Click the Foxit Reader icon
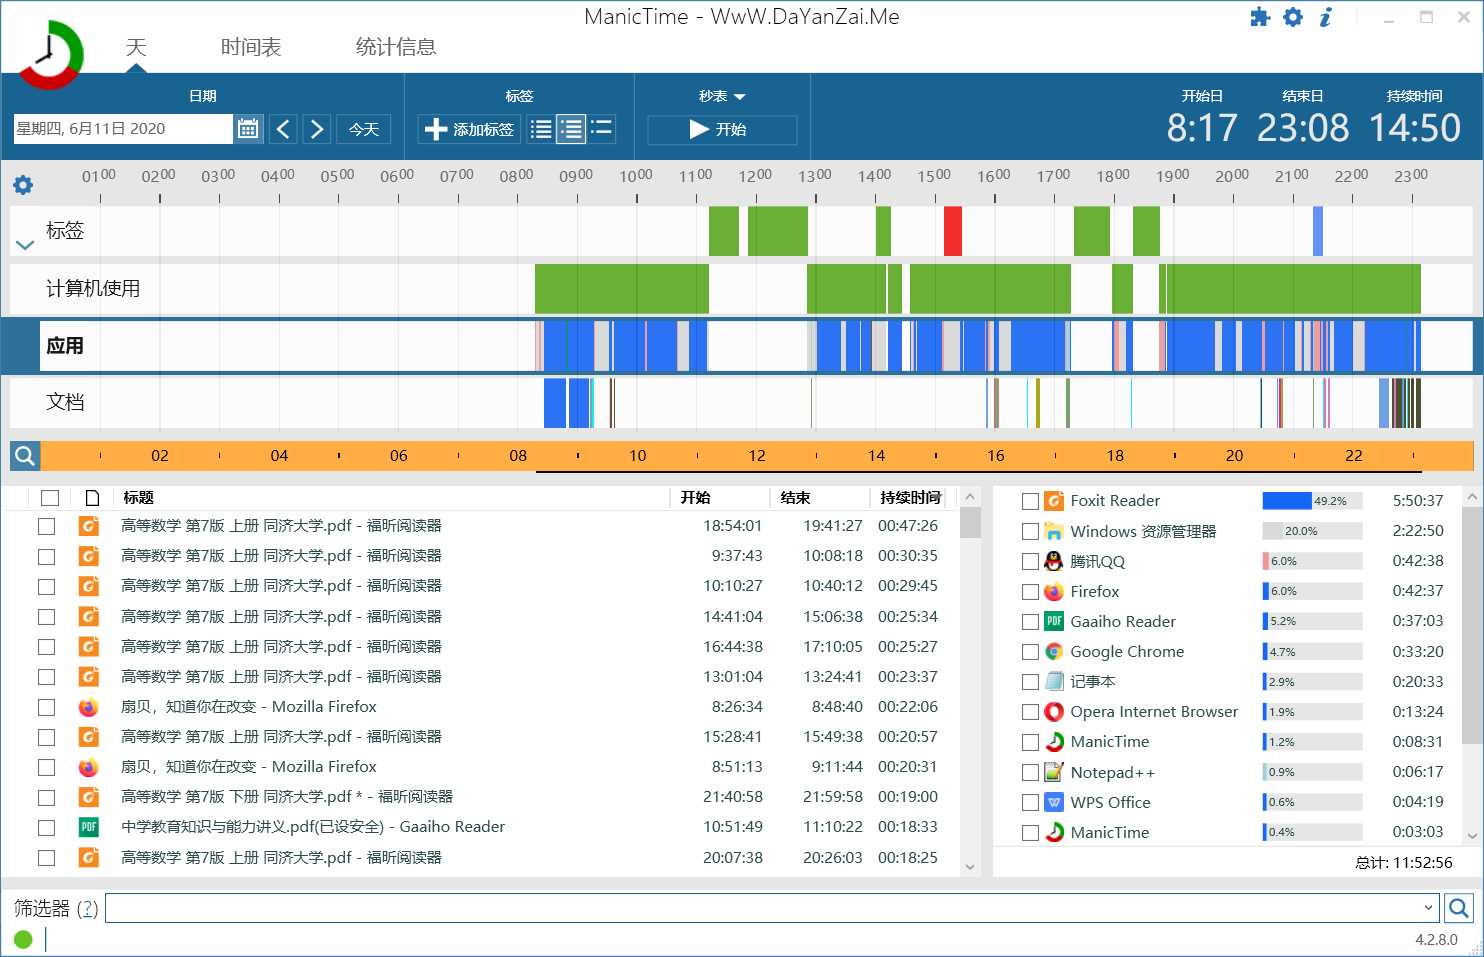1484x957 pixels. (x=1054, y=501)
